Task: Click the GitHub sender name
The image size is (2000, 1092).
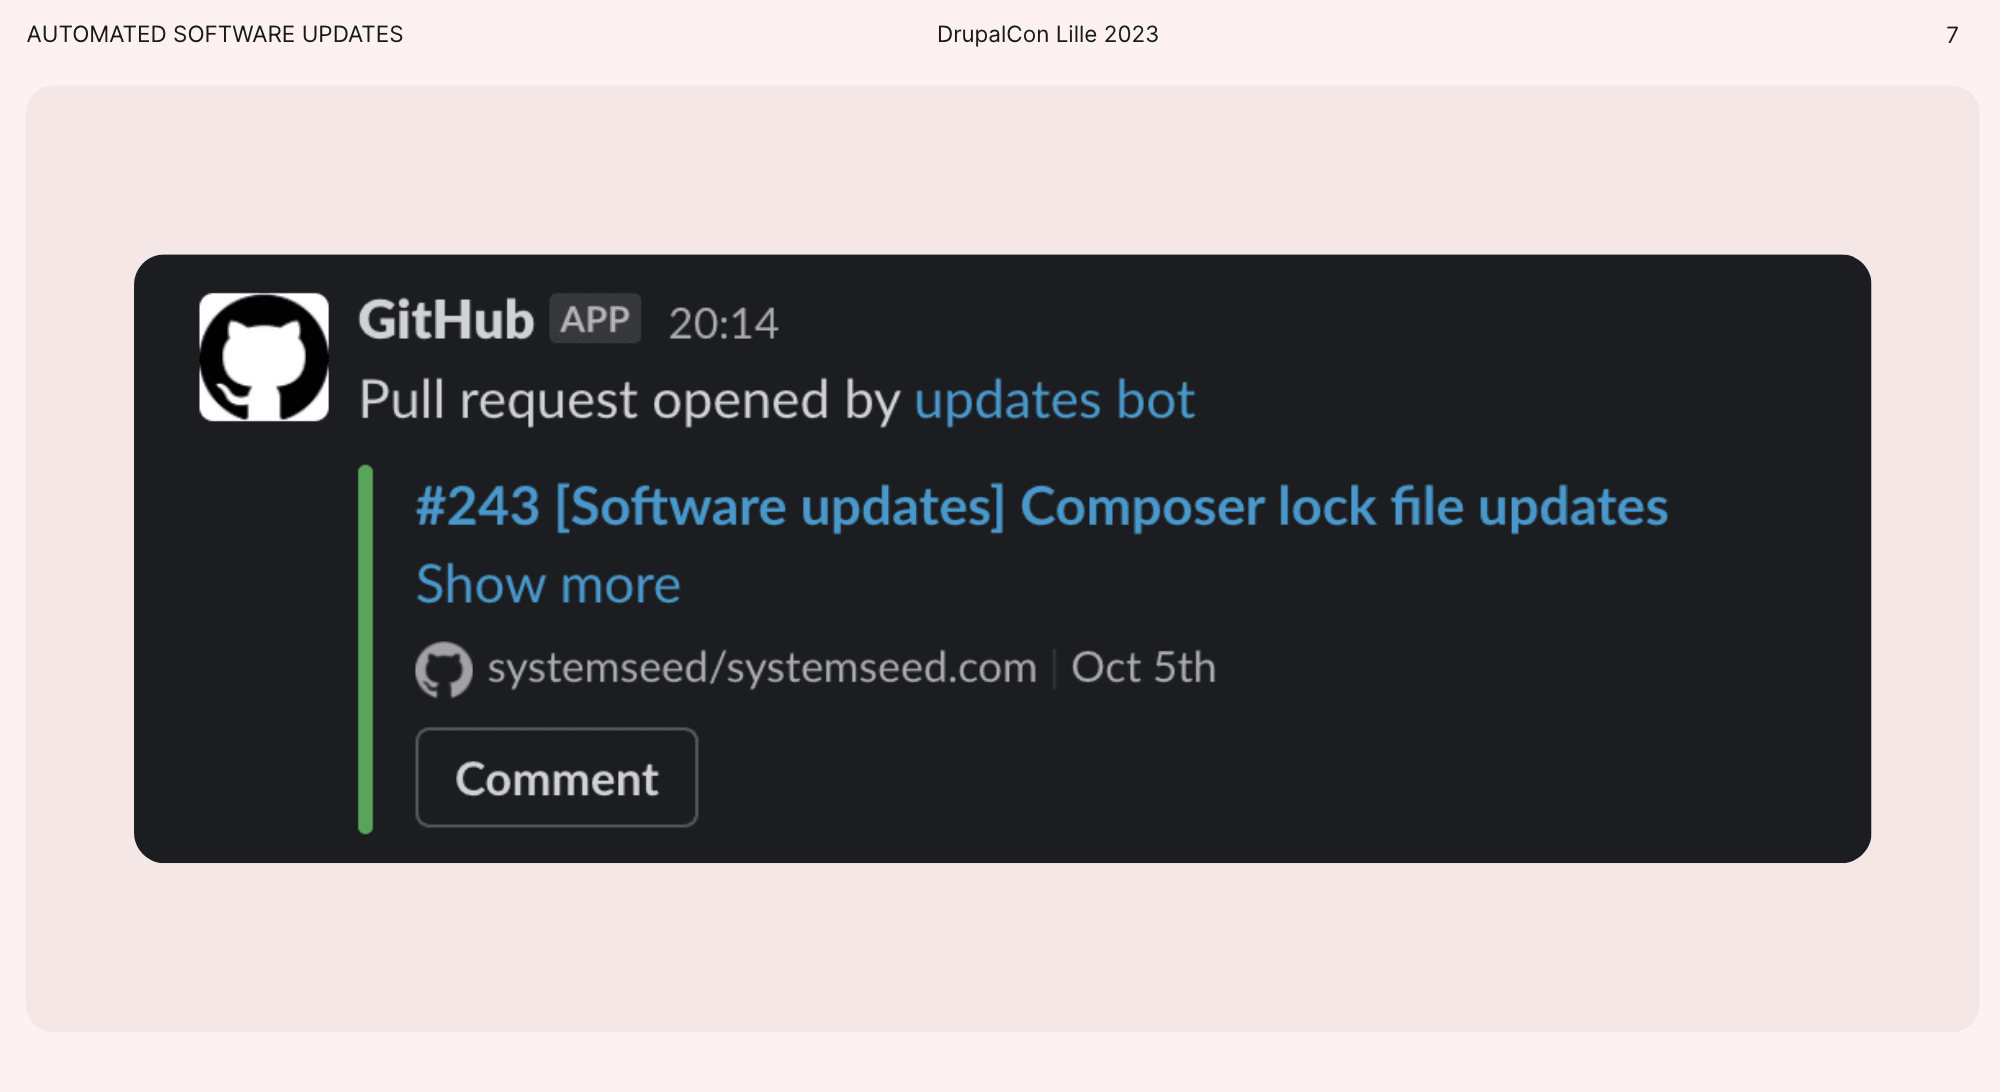Action: point(446,321)
